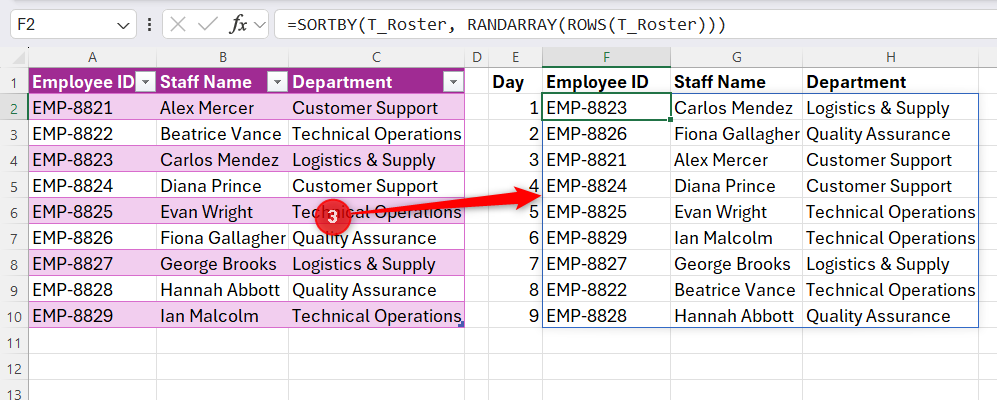Select Department header in column H
The image size is (997, 400).
click(x=891, y=82)
